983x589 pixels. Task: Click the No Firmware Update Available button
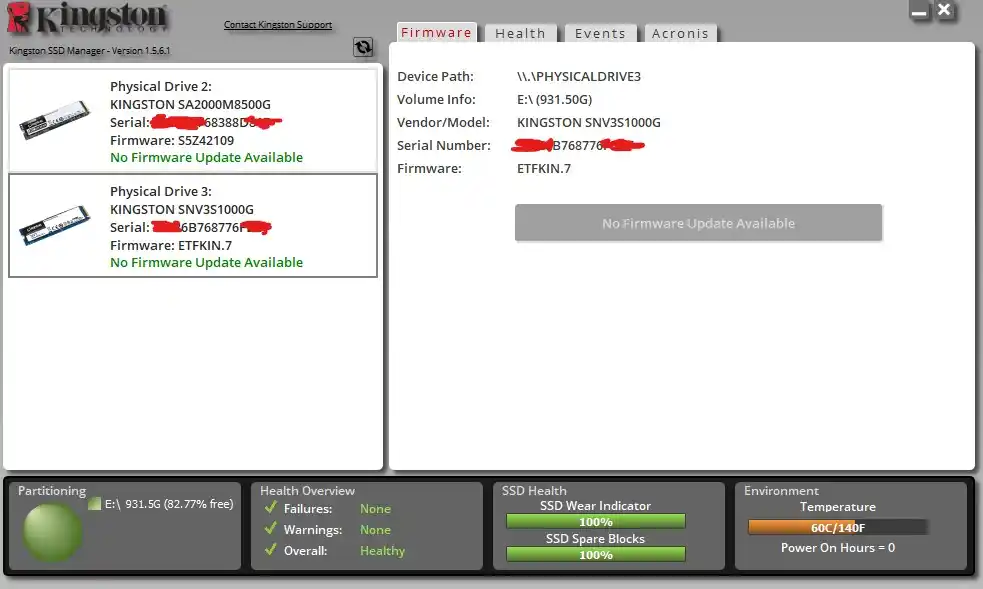698,222
